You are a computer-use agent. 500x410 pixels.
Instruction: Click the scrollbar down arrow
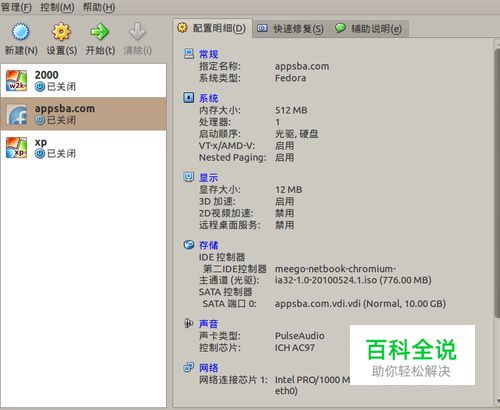coord(497,400)
